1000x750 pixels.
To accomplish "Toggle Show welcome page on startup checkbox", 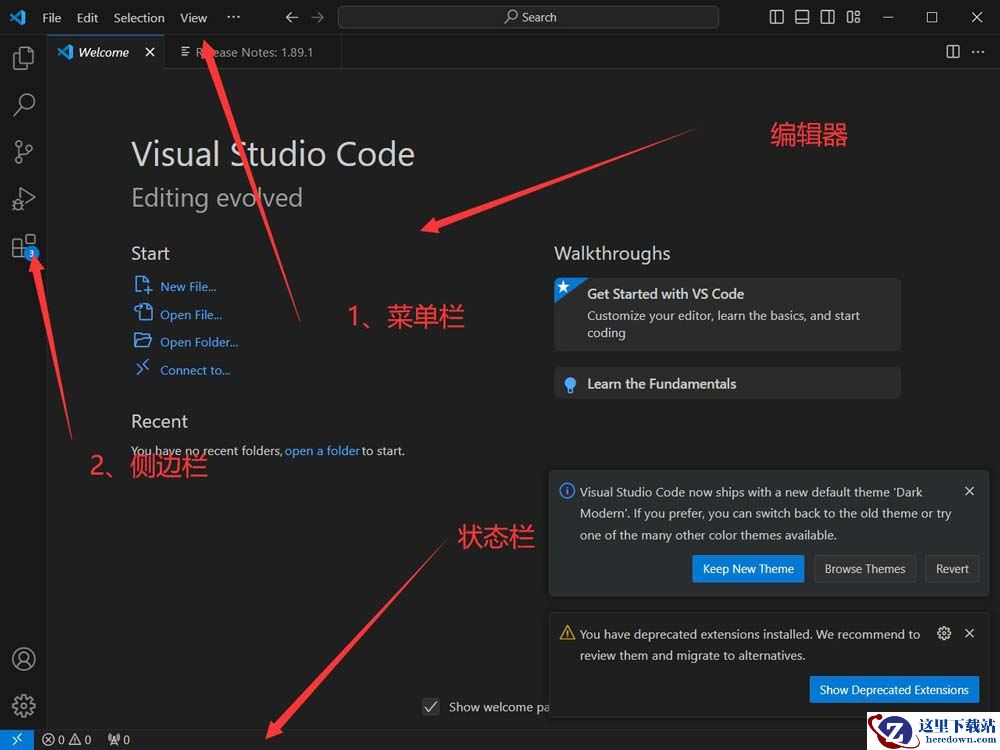I will pyautogui.click(x=431, y=707).
